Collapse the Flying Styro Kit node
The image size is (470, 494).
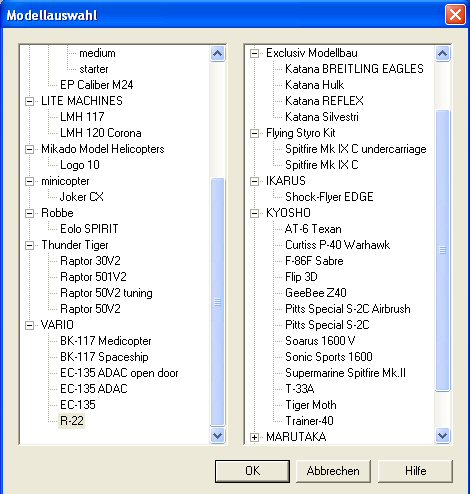pos(254,133)
